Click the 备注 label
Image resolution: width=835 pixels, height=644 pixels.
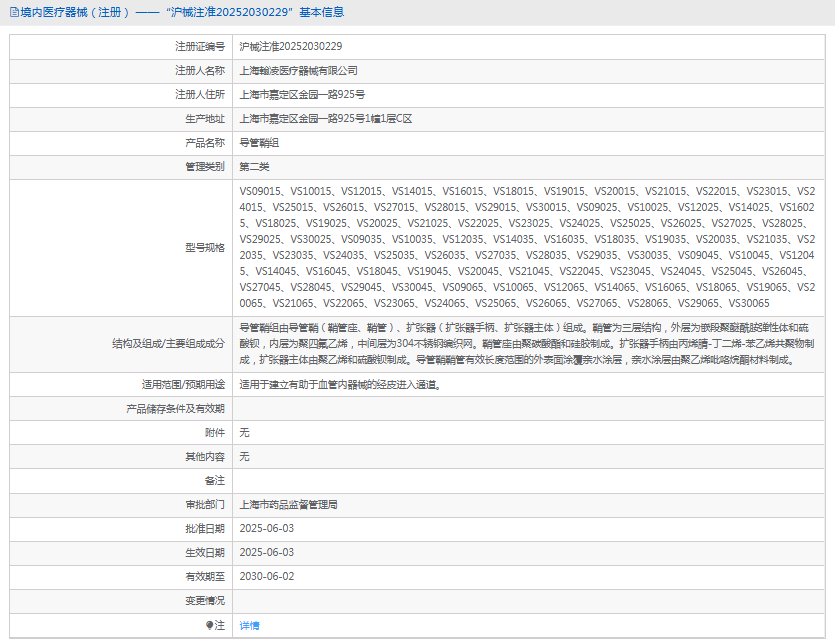(215, 480)
